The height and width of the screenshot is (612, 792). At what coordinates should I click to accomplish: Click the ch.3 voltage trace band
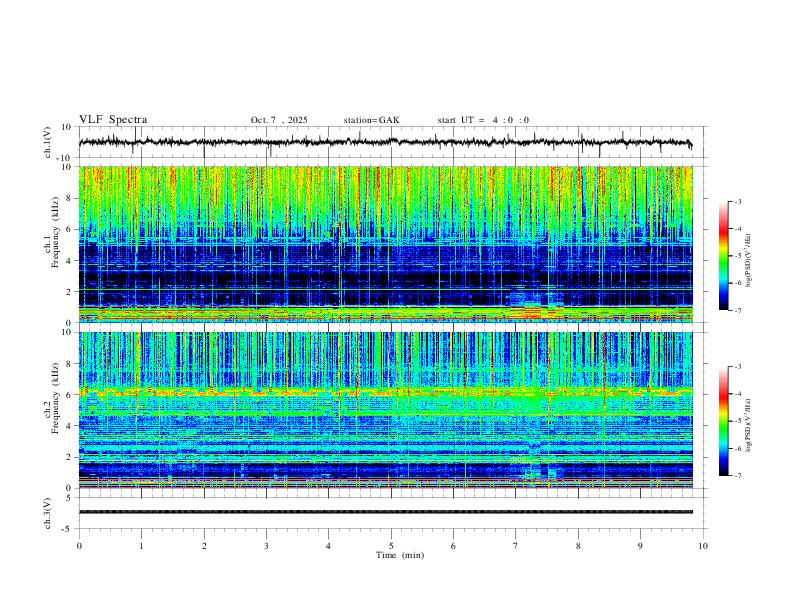385,512
